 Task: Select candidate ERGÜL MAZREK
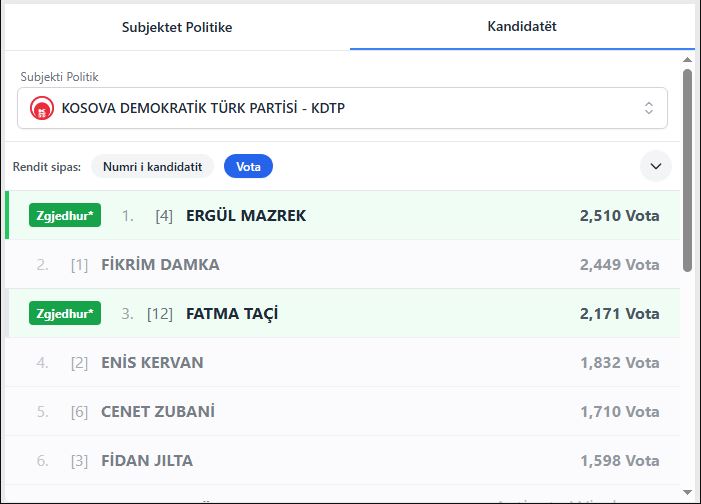click(246, 215)
